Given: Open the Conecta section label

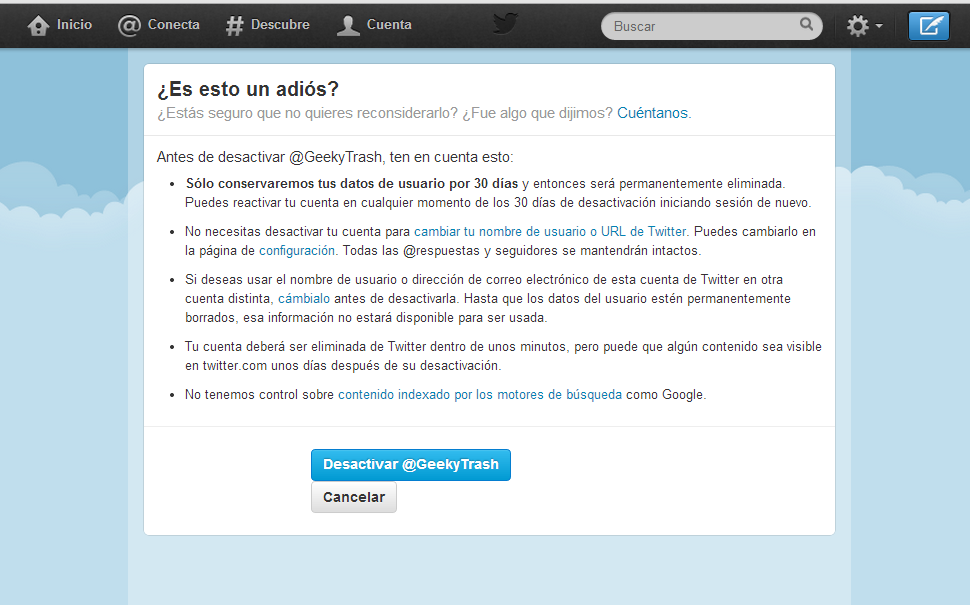Looking at the screenshot, I should tap(173, 25).
